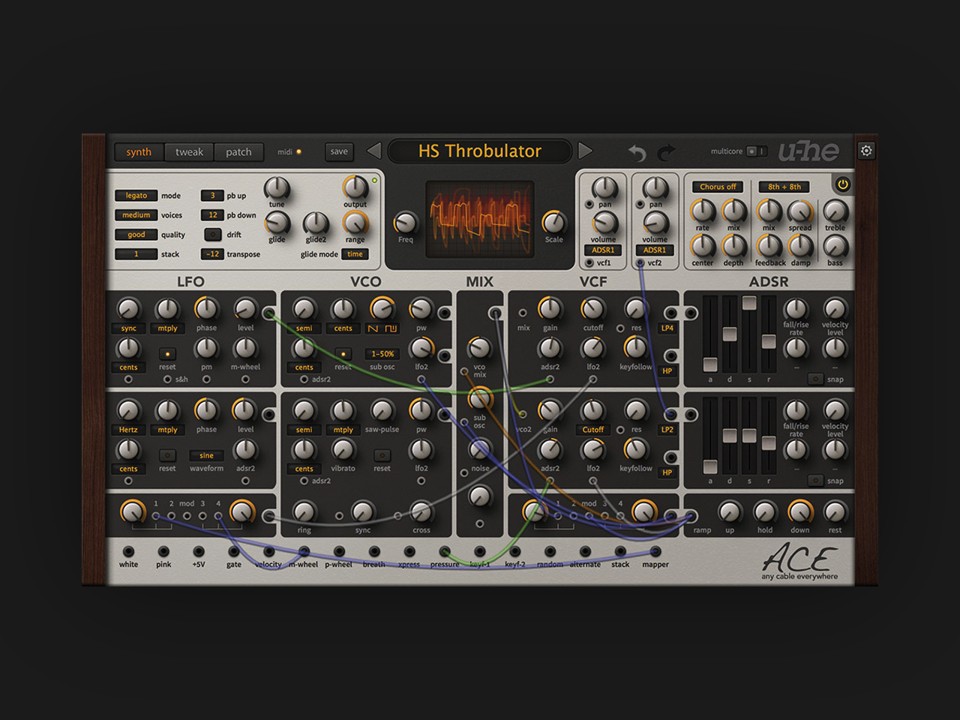Open the LP2 filter type selector
960x720 pixels.
tap(667, 430)
